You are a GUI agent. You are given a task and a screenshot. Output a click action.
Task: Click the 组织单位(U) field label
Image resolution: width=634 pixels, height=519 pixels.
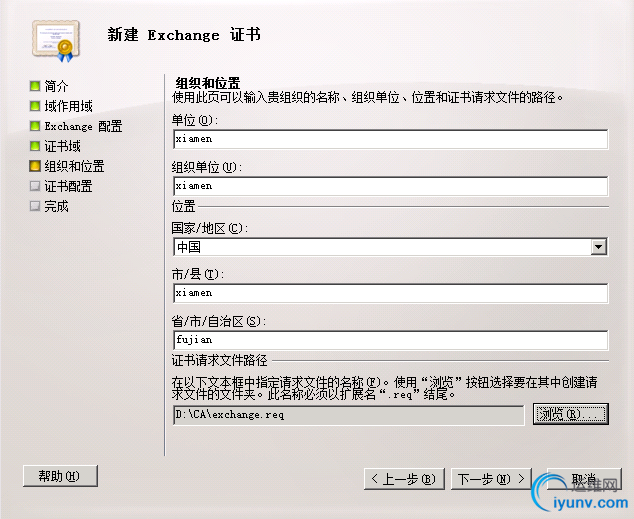pos(207,167)
